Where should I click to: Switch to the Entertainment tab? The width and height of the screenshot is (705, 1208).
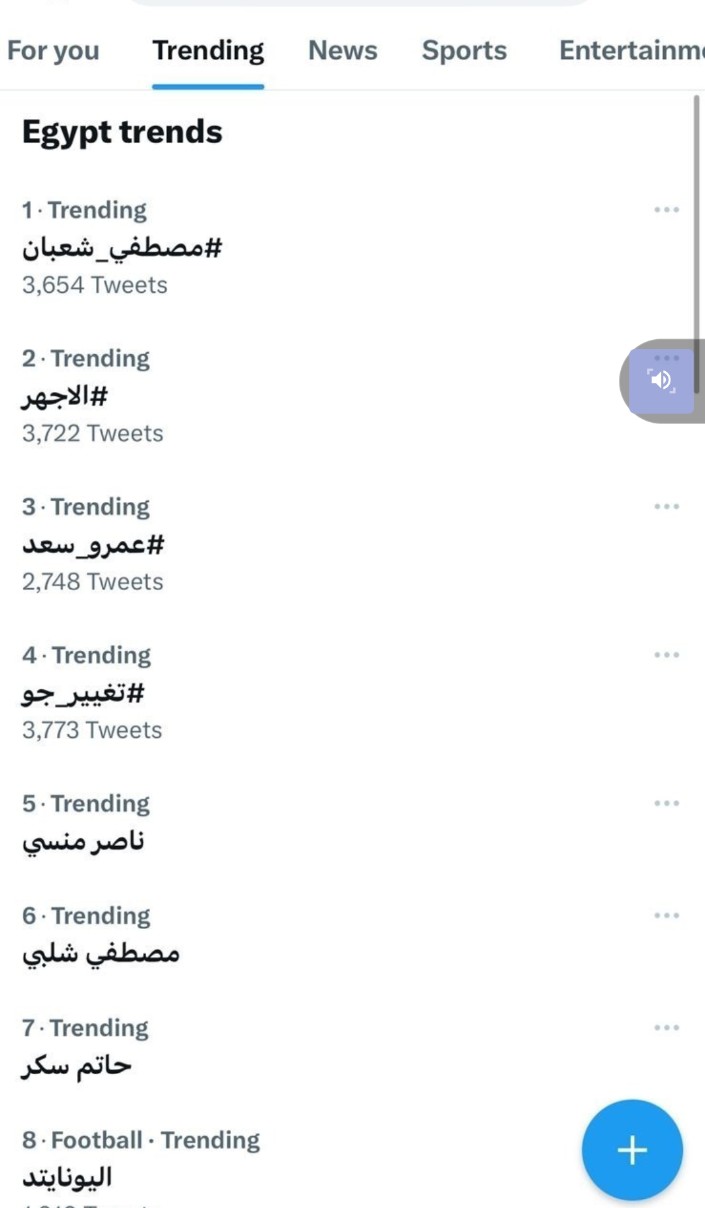tap(630, 51)
